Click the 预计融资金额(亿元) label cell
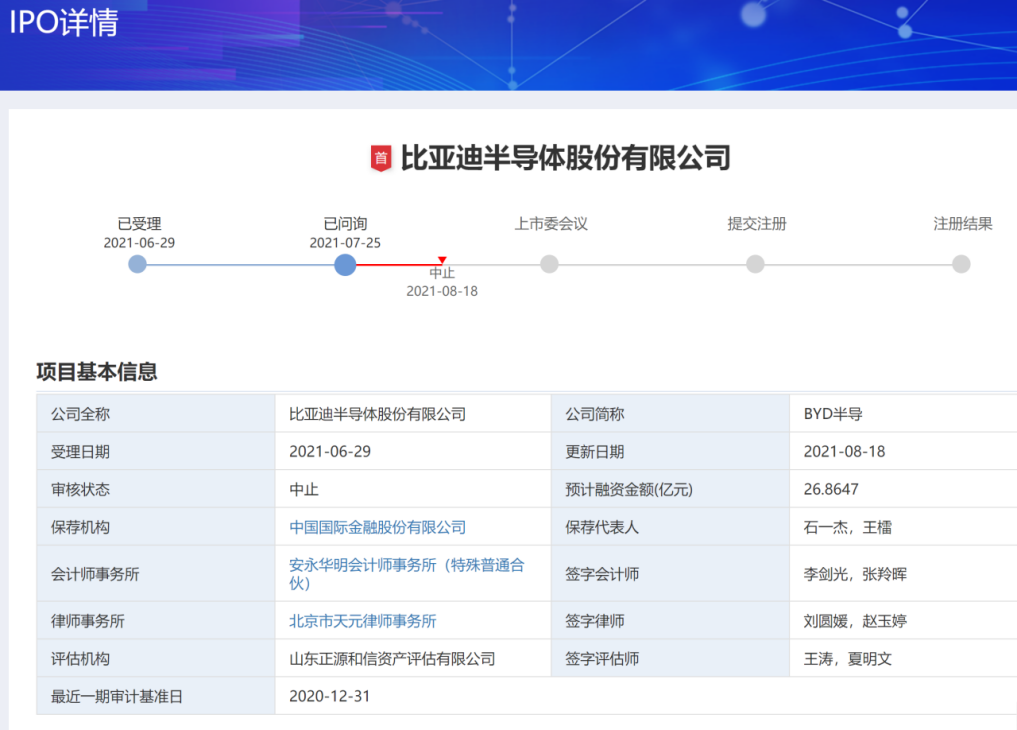 (x=670, y=489)
